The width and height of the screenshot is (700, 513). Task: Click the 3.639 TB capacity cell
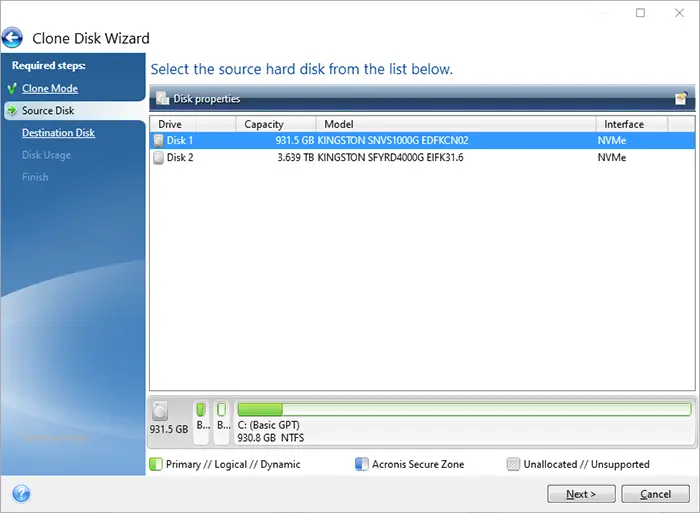(x=296, y=158)
